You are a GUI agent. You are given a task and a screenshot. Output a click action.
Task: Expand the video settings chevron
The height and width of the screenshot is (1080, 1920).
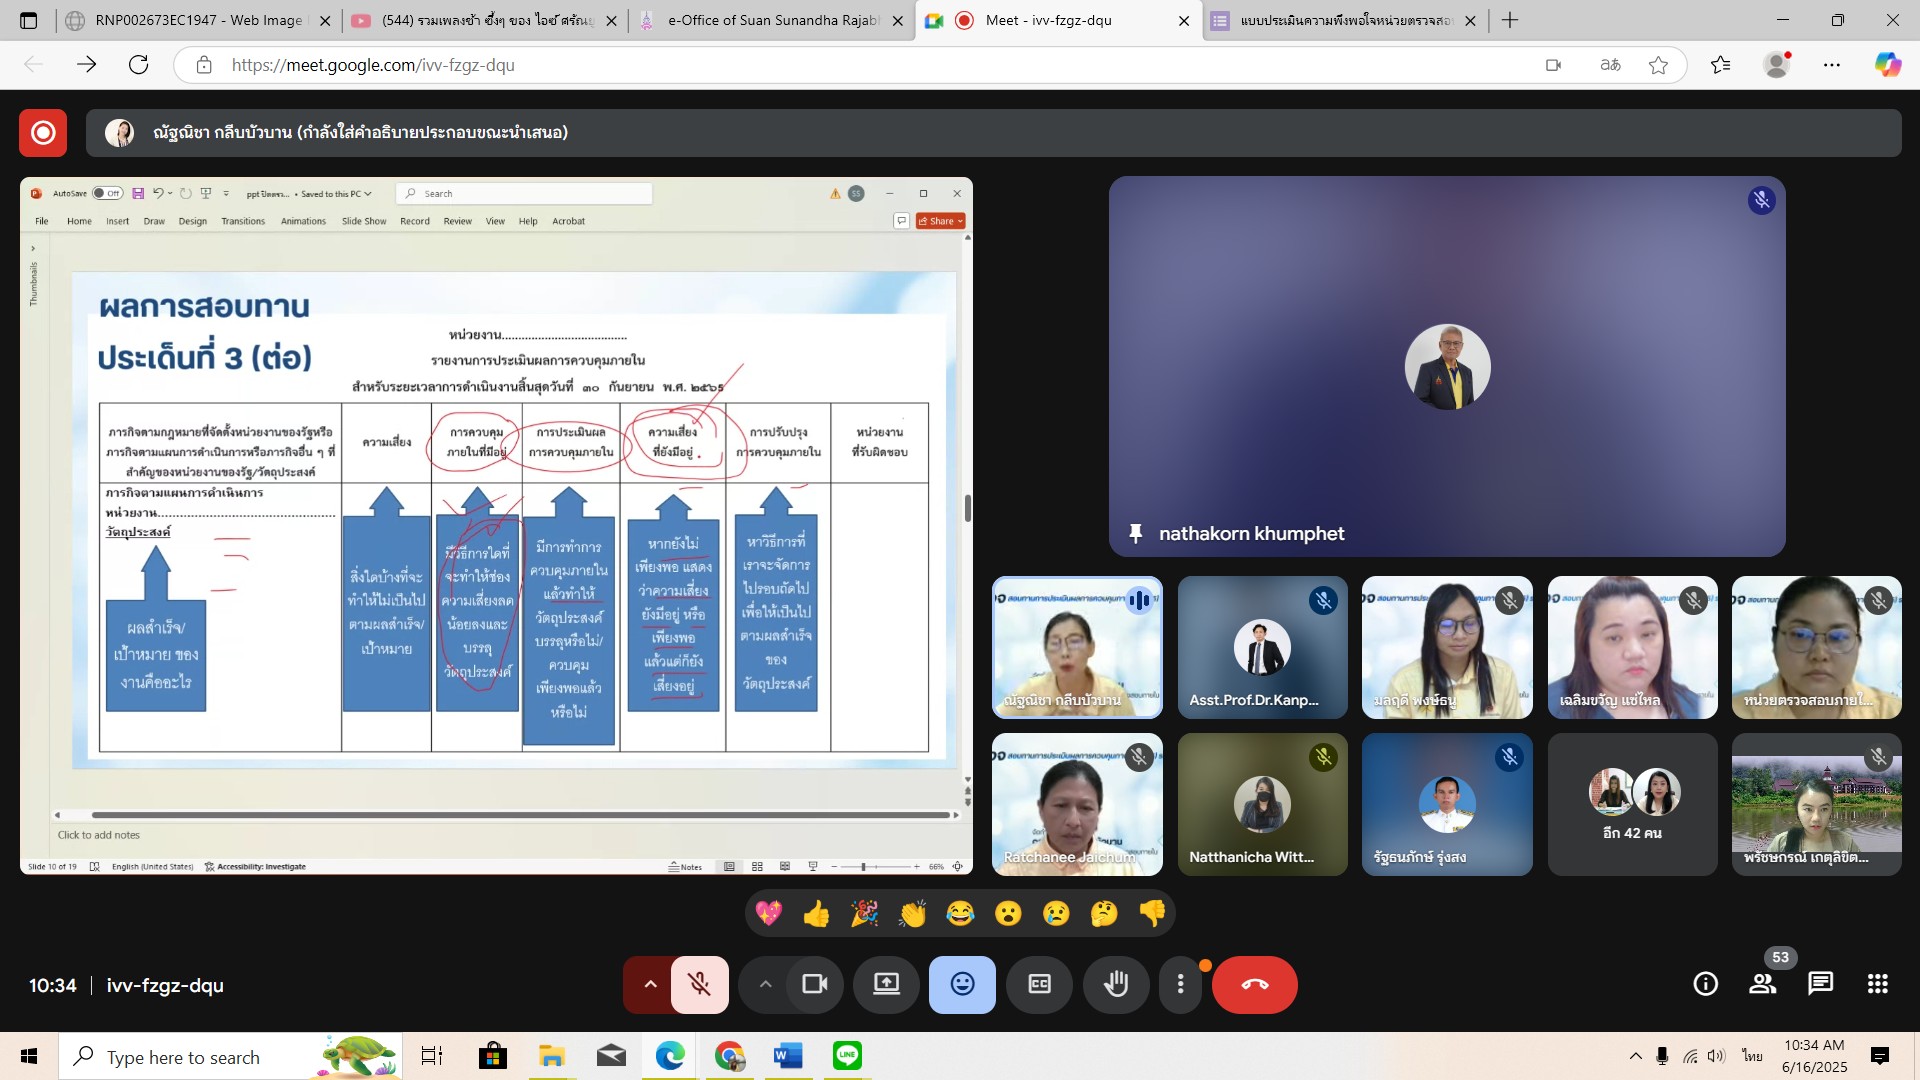[765, 985]
